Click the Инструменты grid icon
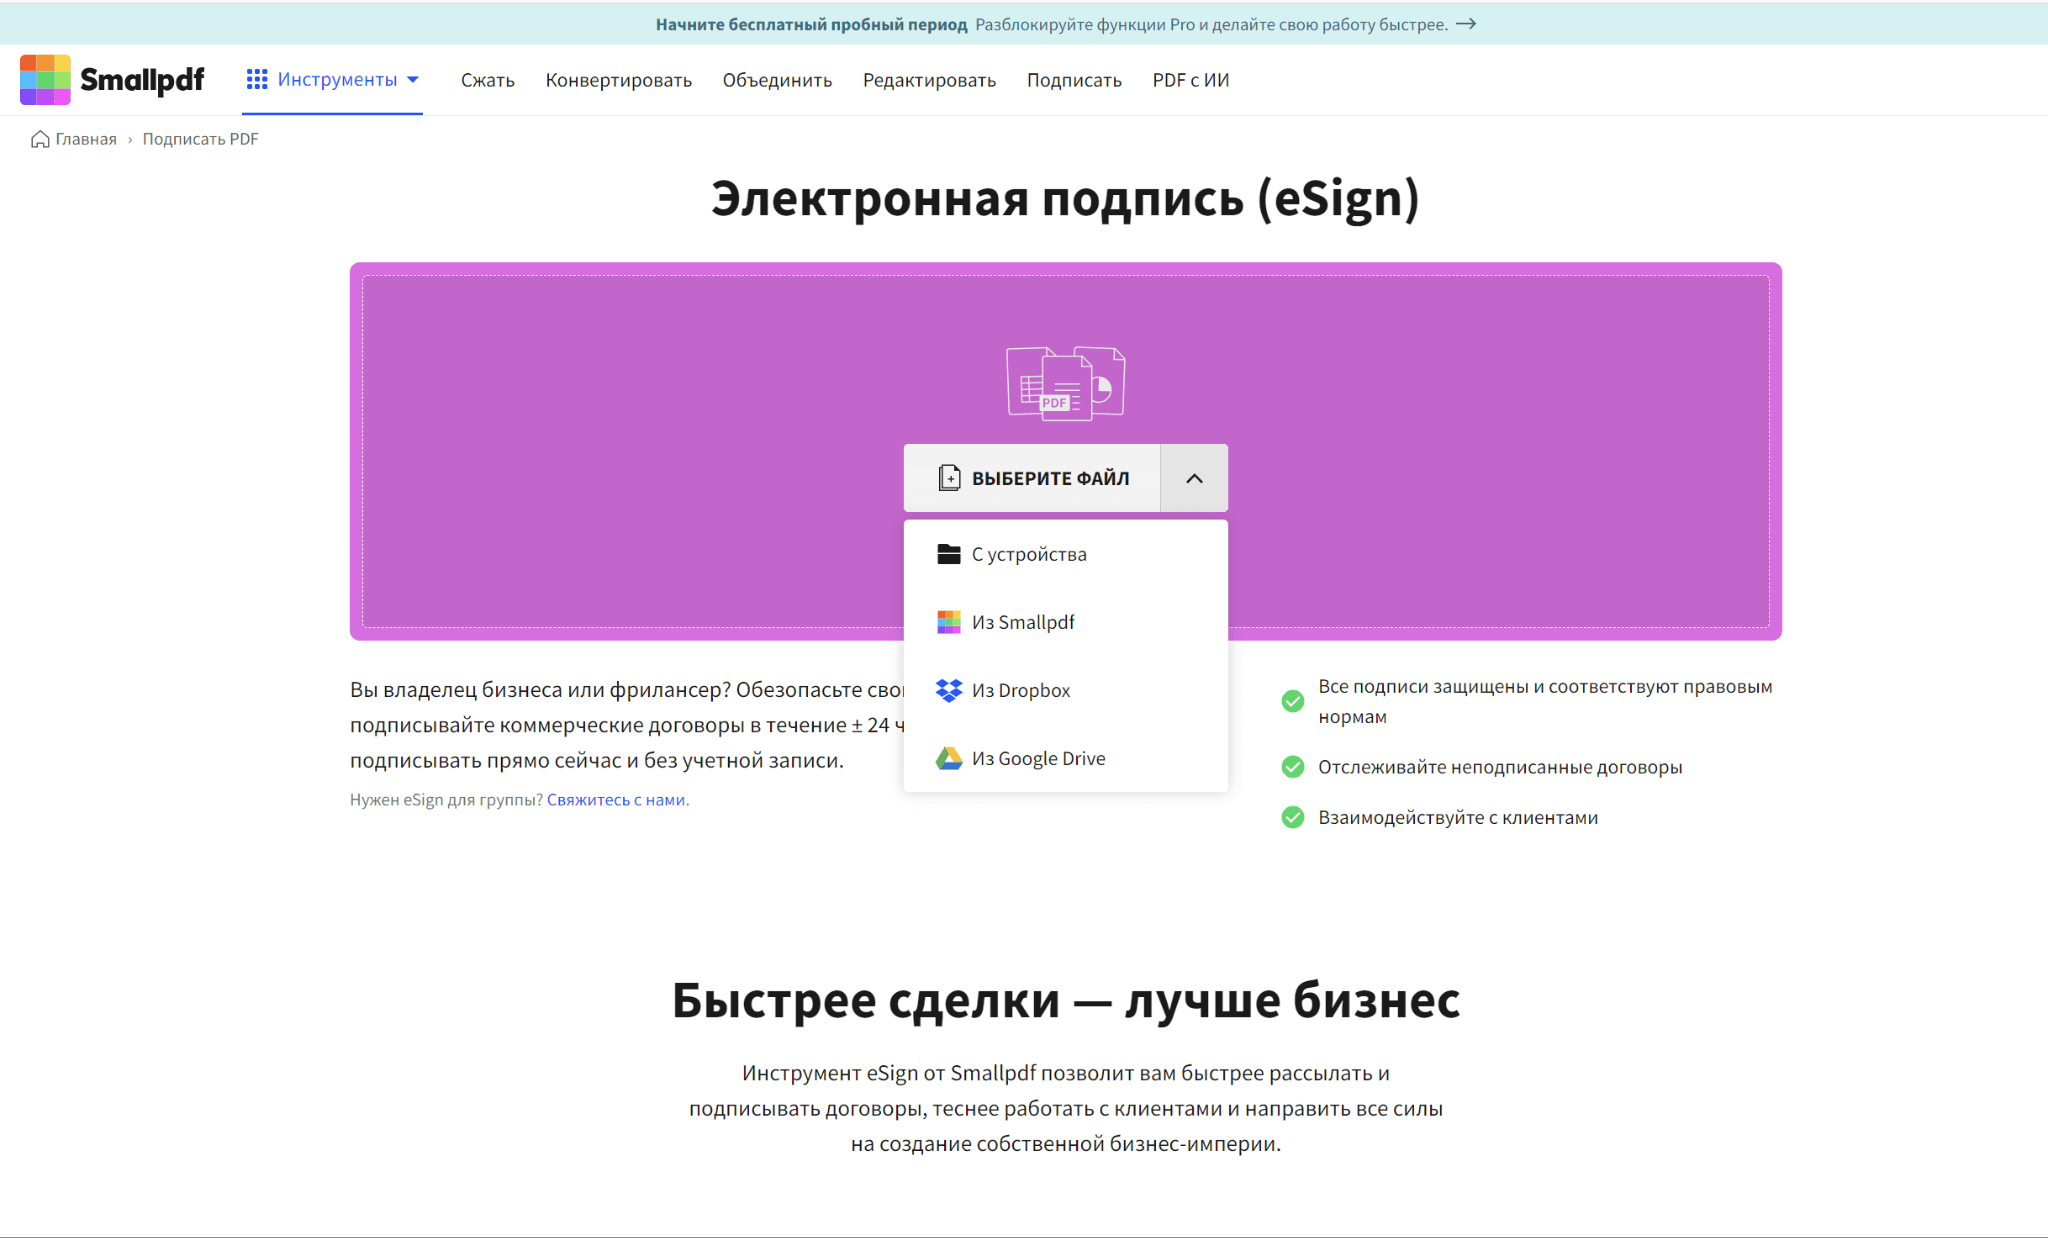Screen dimensions: 2048x1238 257,79
